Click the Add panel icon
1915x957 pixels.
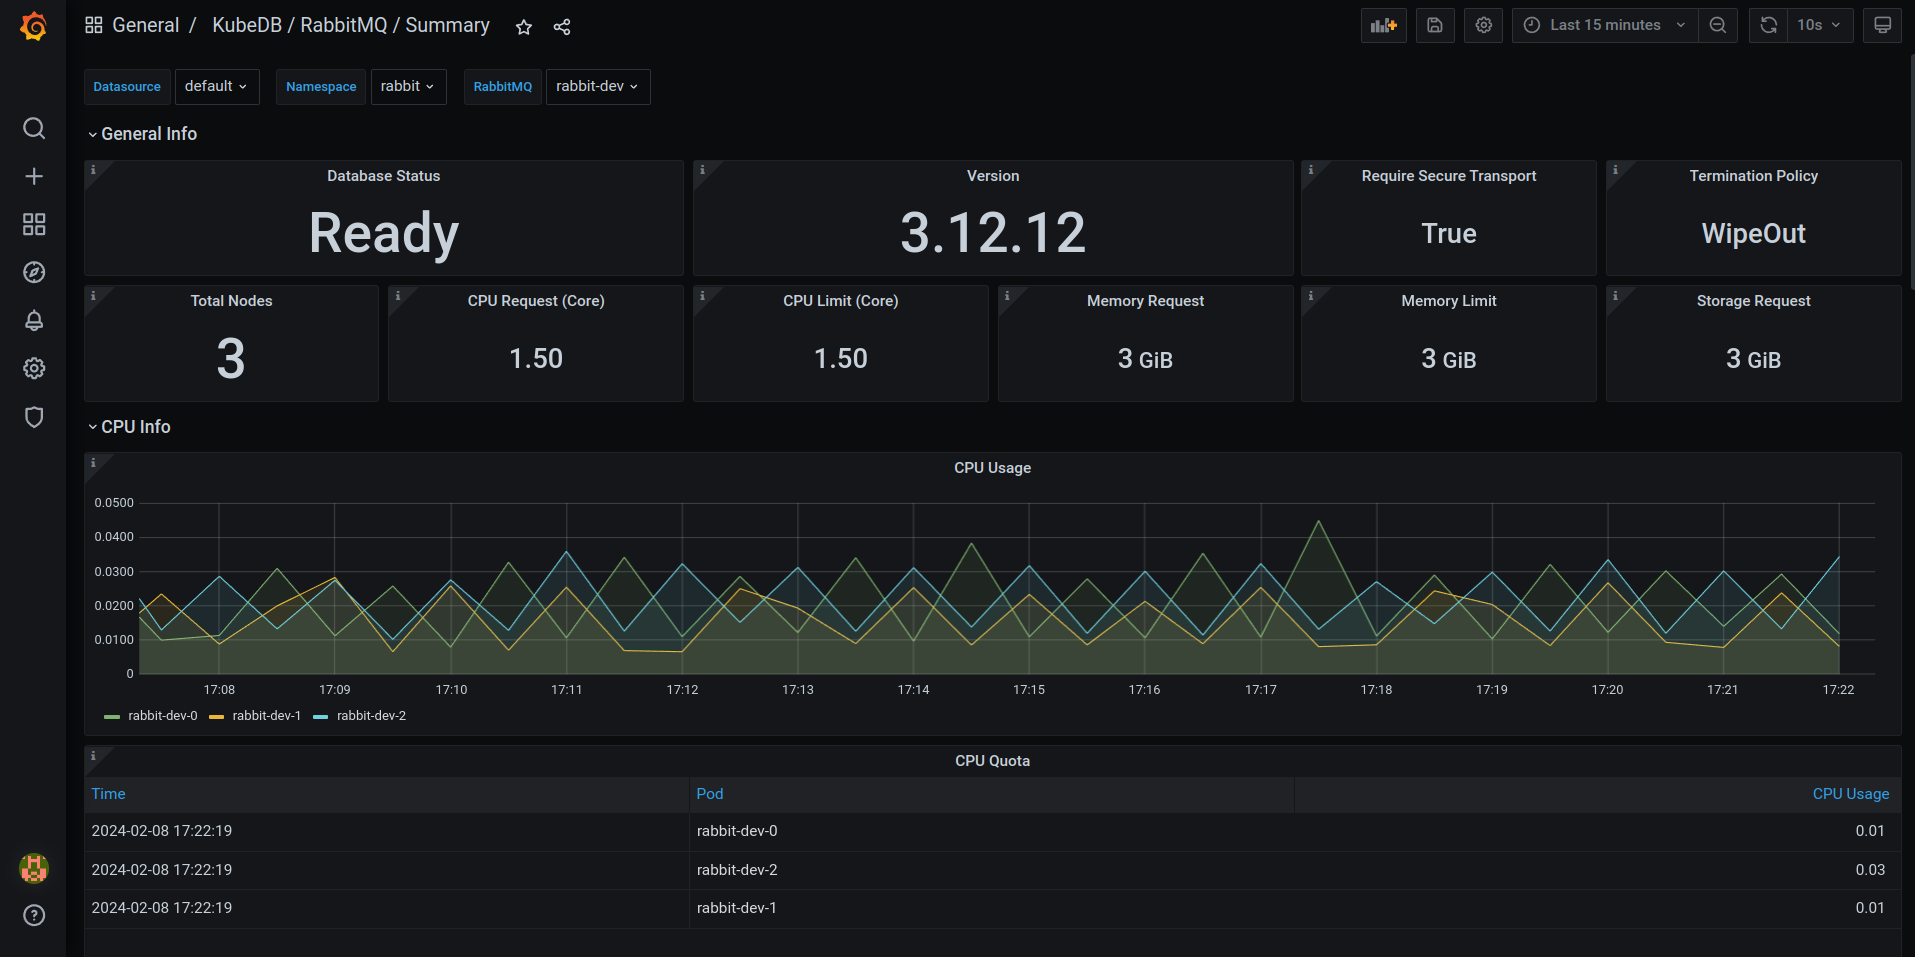(1384, 25)
